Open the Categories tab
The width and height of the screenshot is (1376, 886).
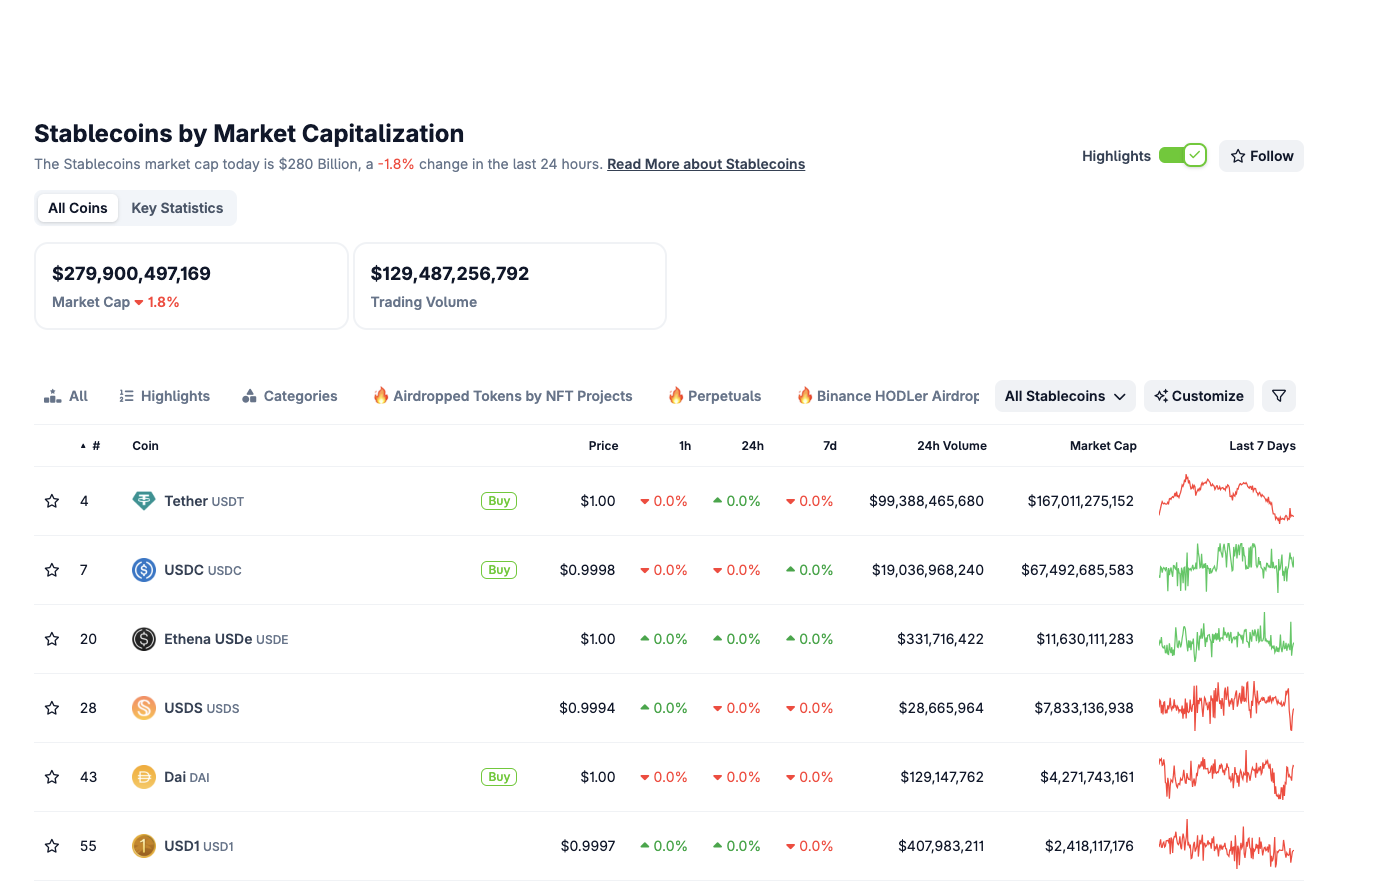click(290, 396)
